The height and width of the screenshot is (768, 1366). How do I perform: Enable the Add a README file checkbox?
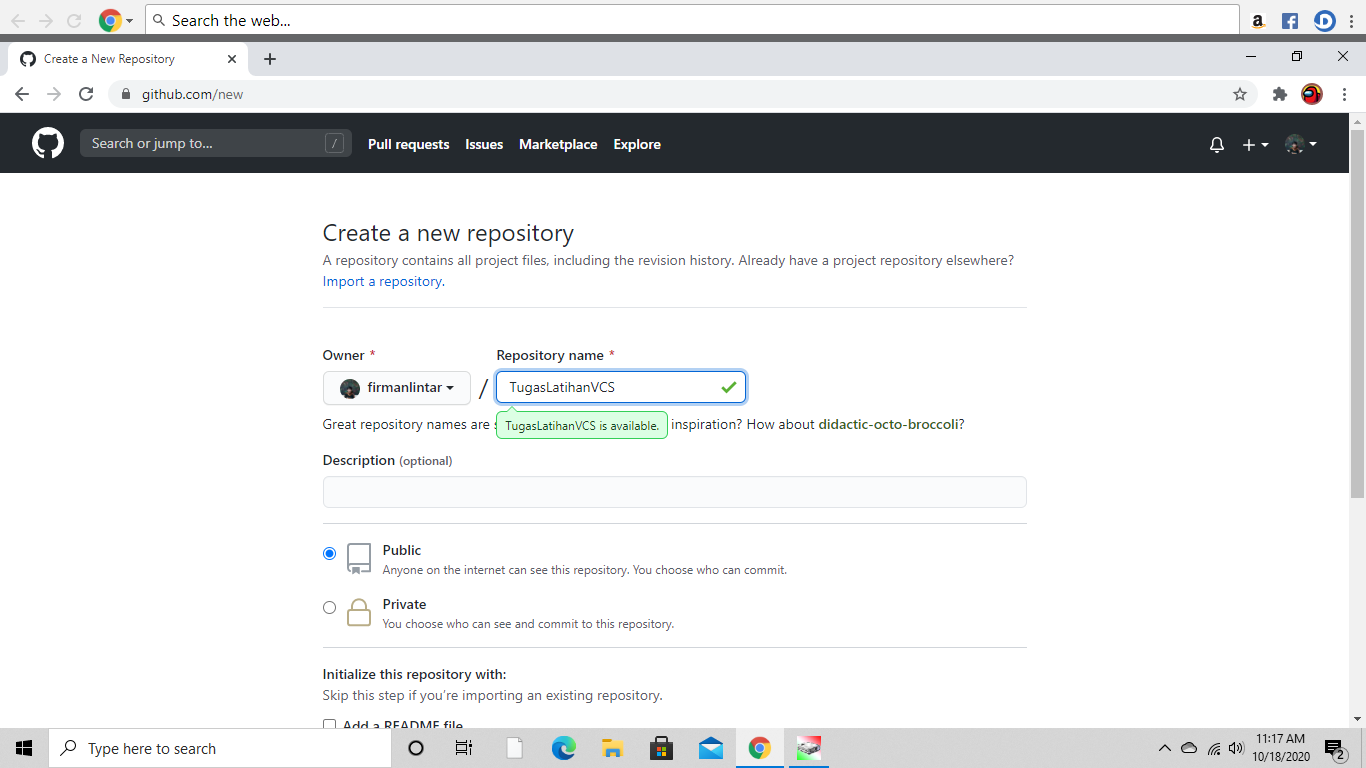pos(330,725)
